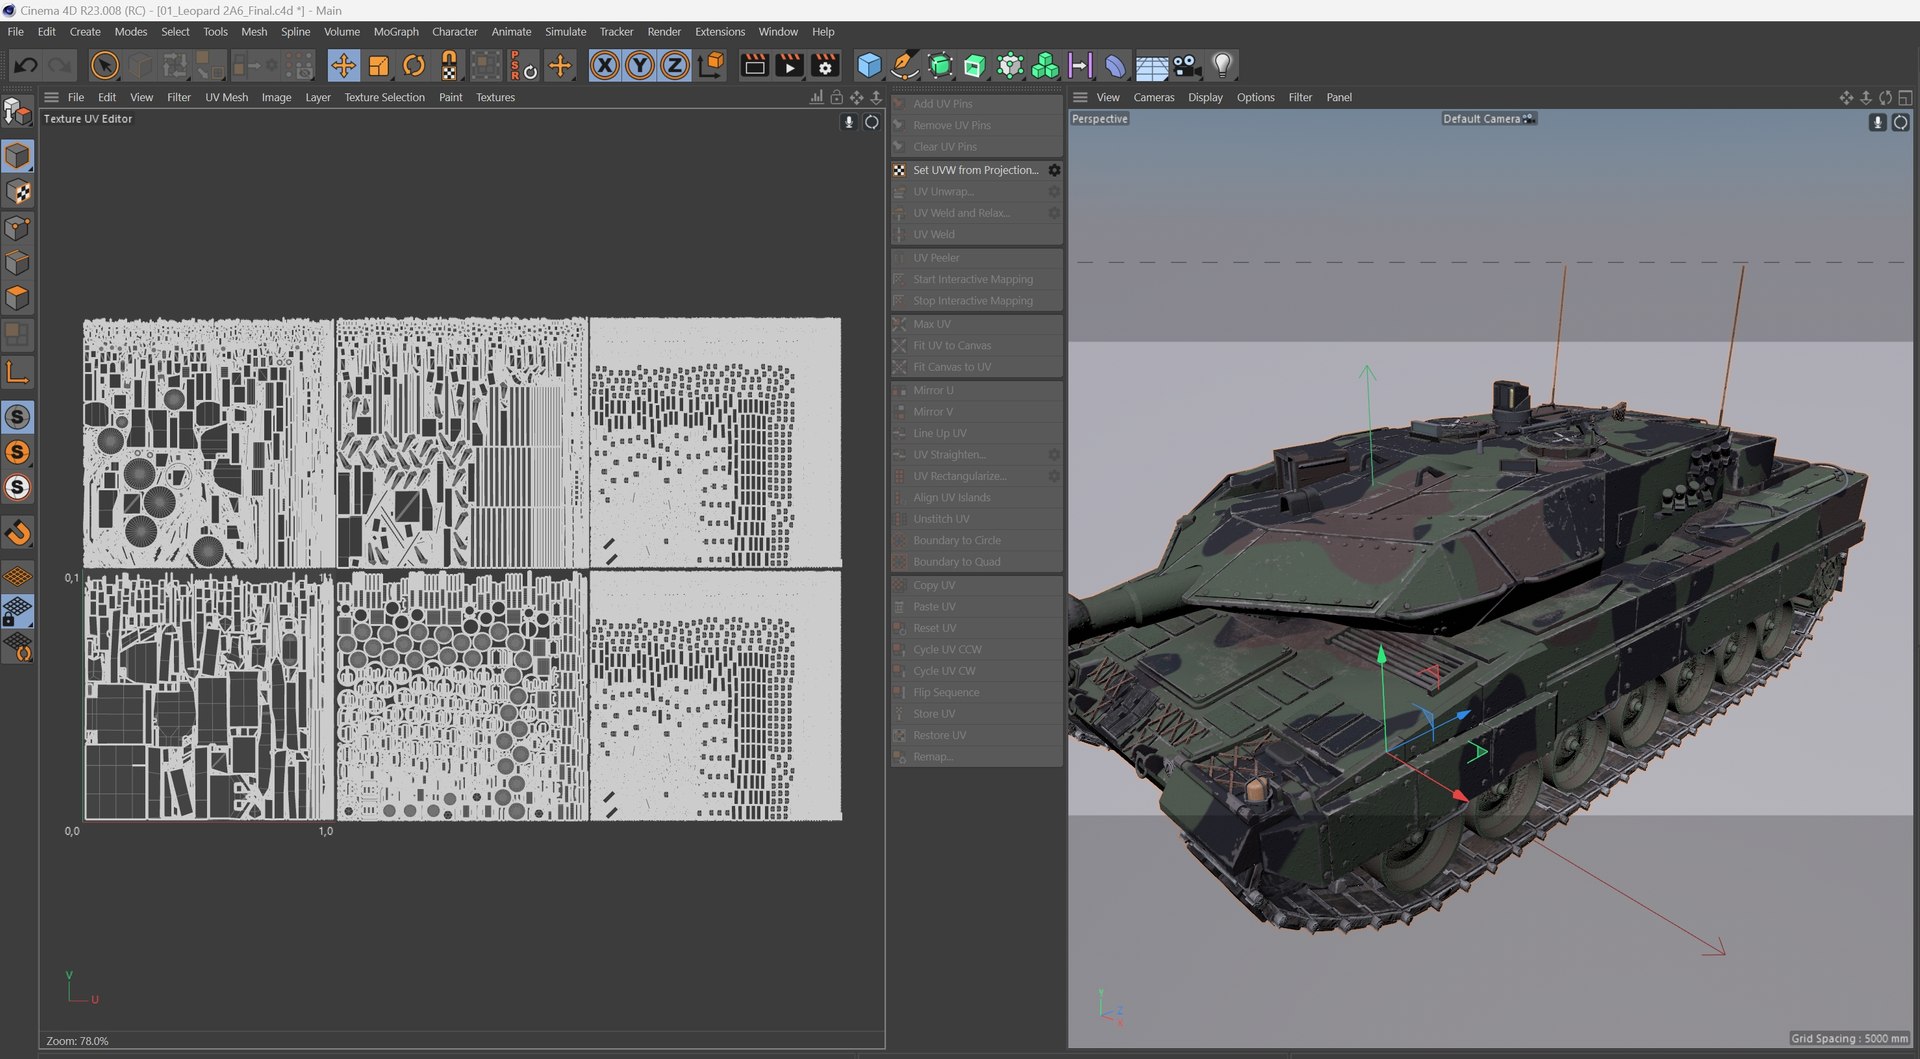Open UV Weld and Relax options gear
Screen dimensions: 1920x1059
pyautogui.click(x=1054, y=213)
